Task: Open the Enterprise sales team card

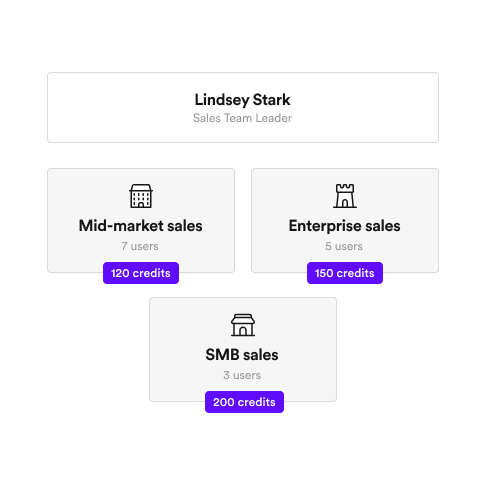Action: 345,220
